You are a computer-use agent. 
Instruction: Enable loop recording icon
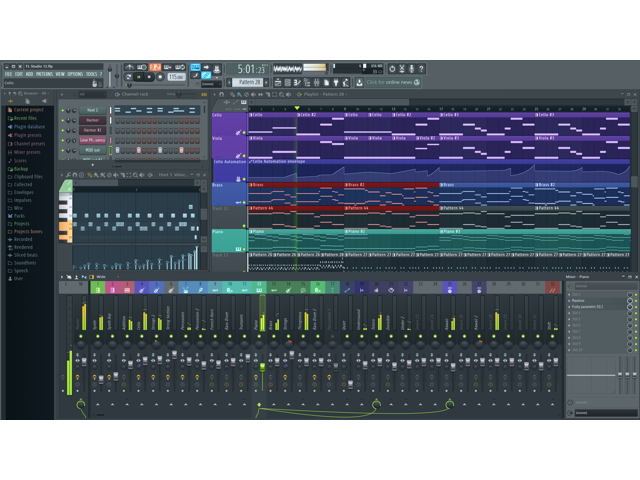(x=180, y=67)
